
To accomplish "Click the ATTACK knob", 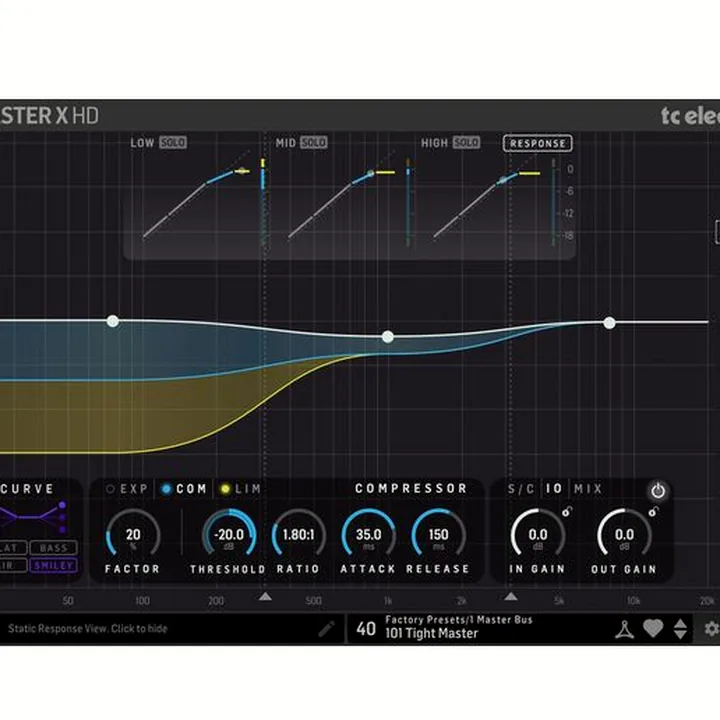I will [x=368, y=534].
